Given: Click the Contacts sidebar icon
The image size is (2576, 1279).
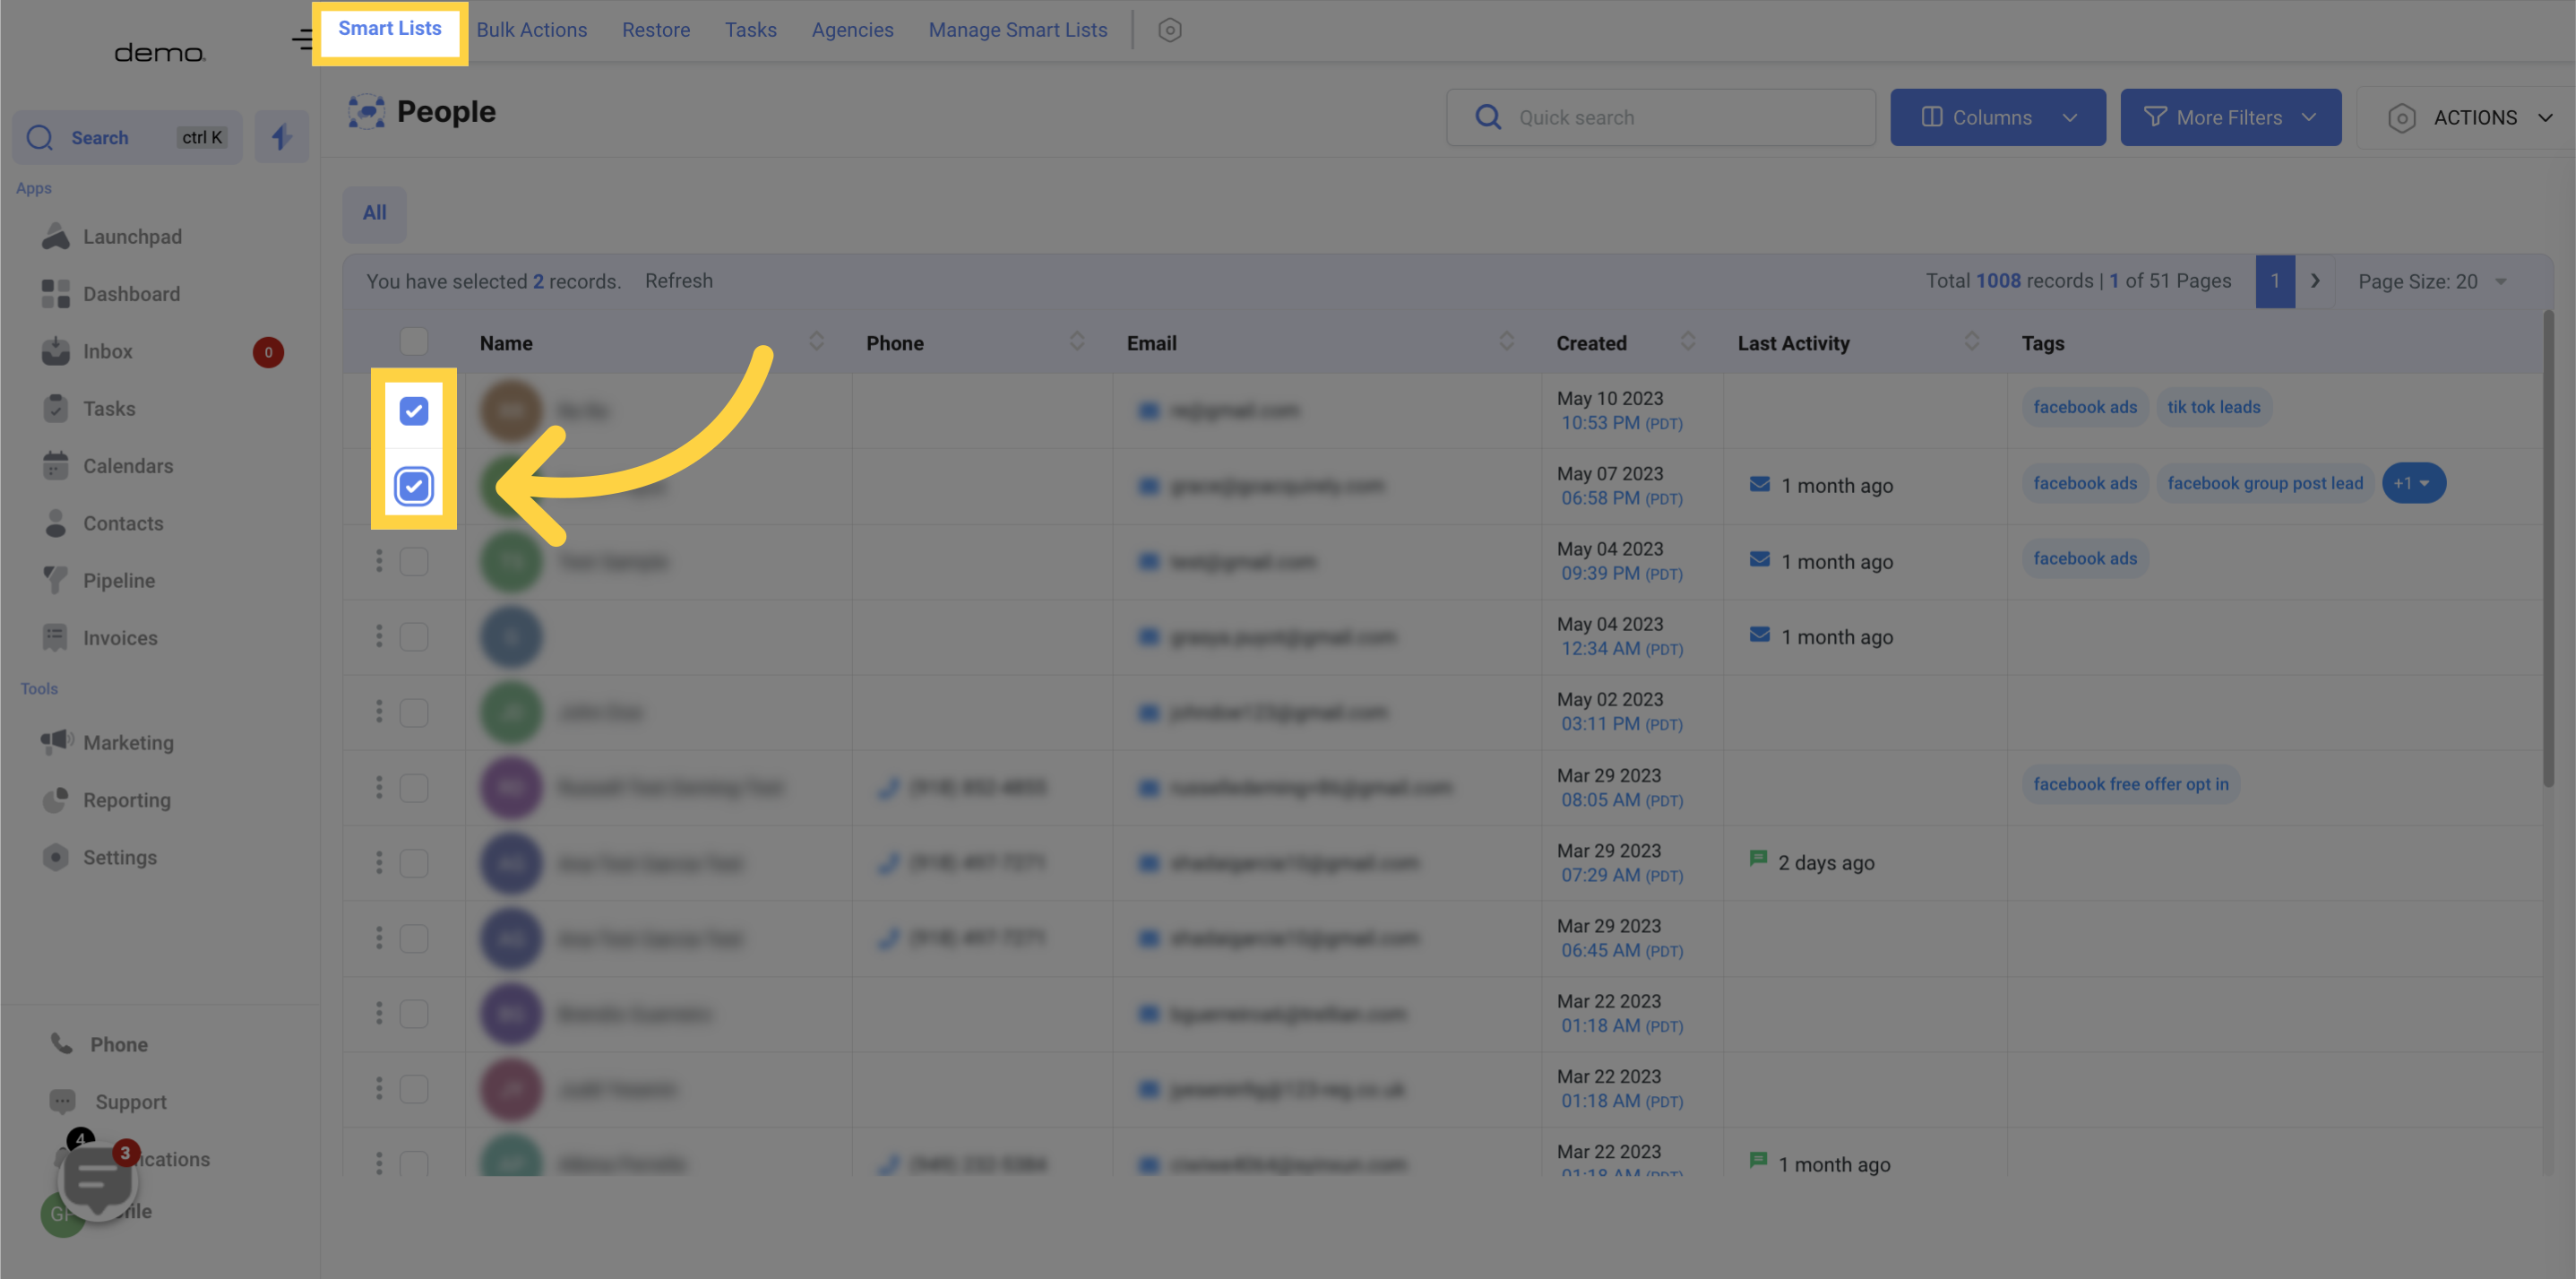Looking at the screenshot, I should 56,523.
